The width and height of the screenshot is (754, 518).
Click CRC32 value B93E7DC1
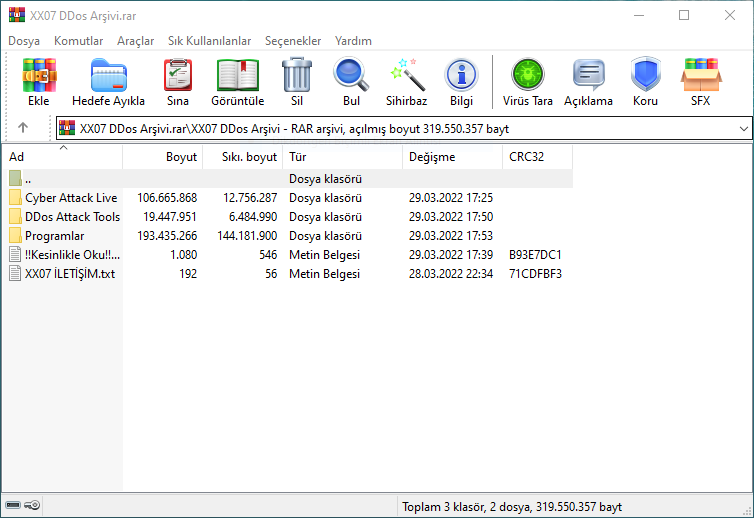pos(535,254)
